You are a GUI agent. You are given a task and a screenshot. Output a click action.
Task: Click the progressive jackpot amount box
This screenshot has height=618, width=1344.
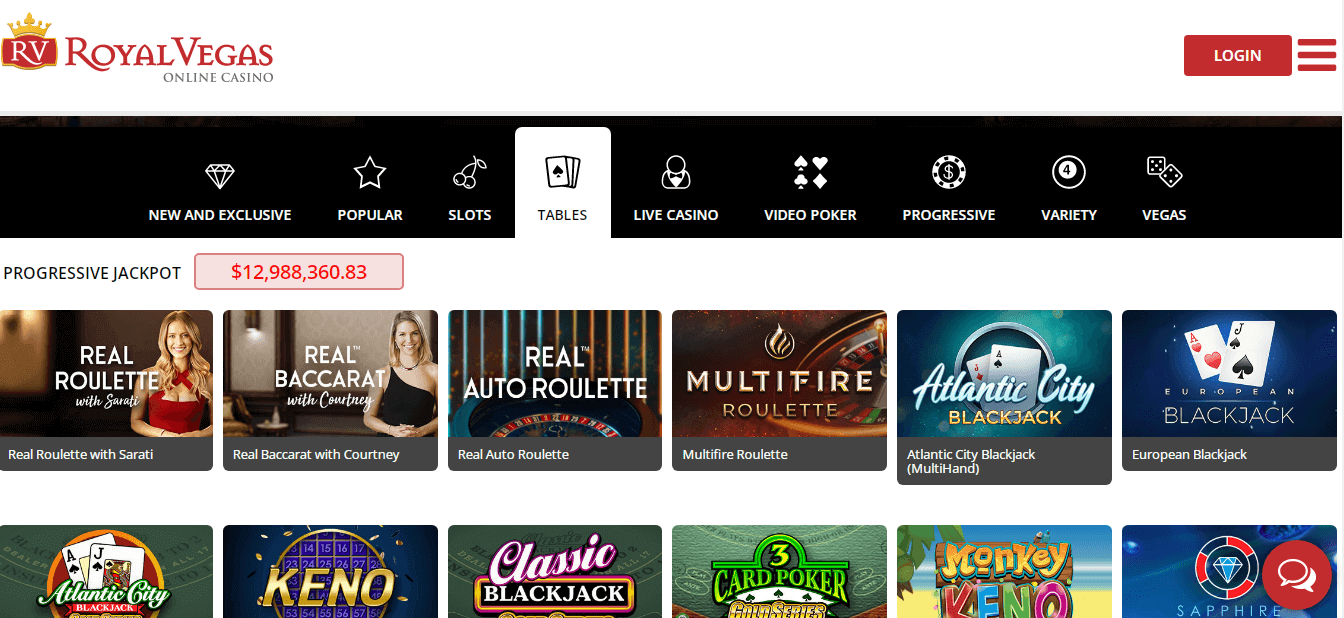(x=299, y=271)
